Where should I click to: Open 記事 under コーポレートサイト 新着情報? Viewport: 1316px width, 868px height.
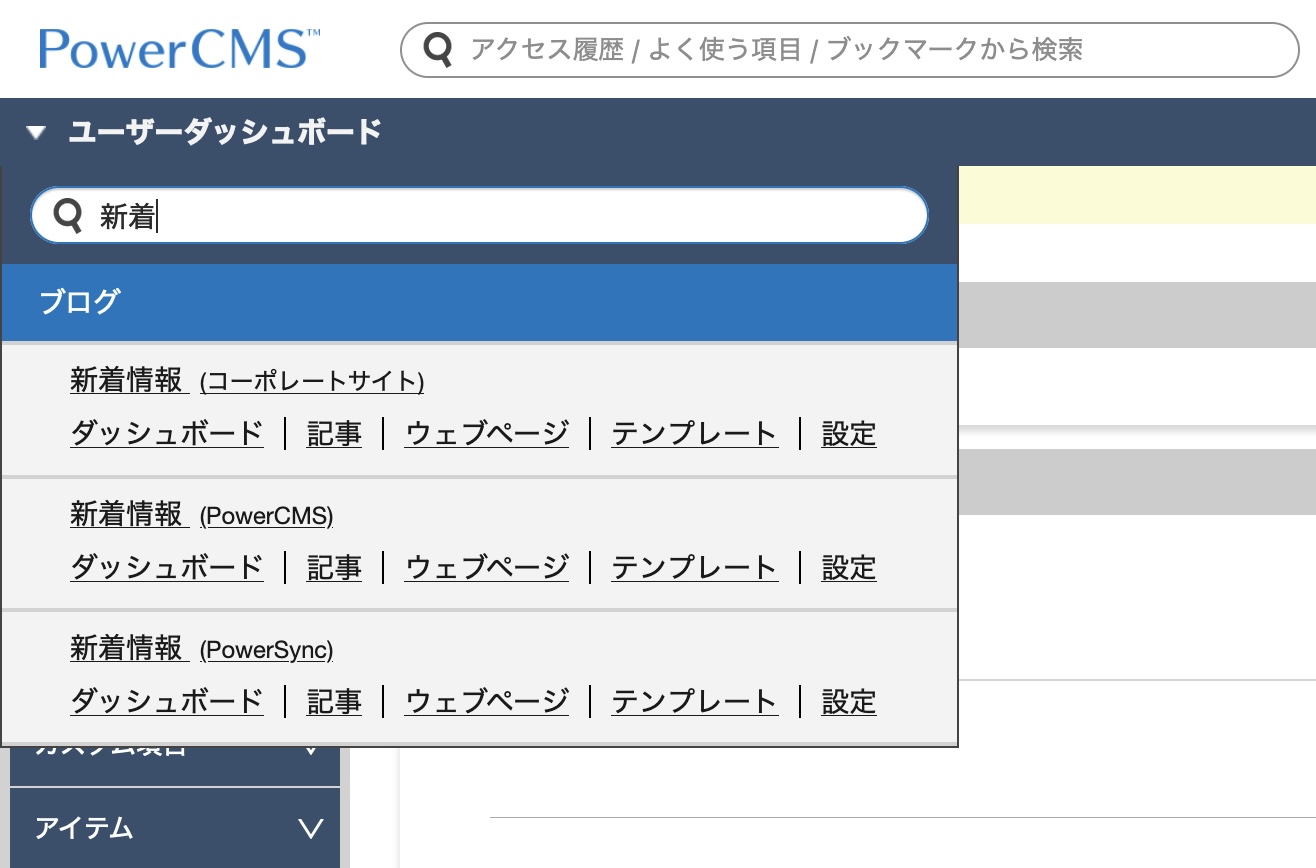pos(334,434)
